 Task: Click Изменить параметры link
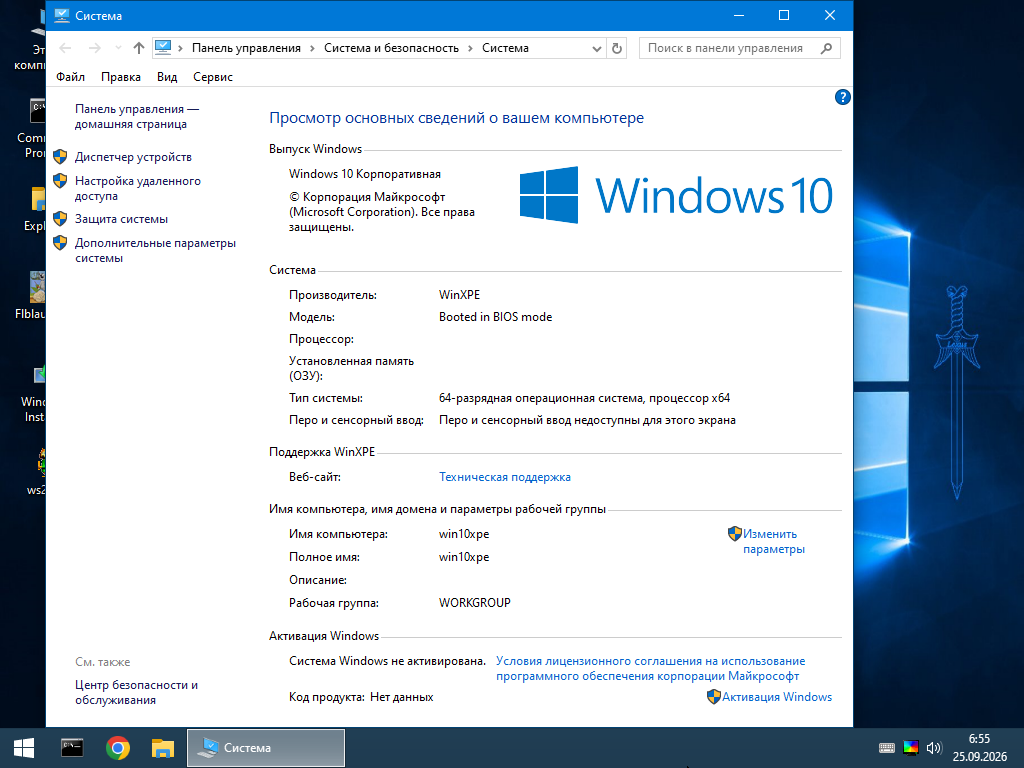pyautogui.click(x=774, y=541)
